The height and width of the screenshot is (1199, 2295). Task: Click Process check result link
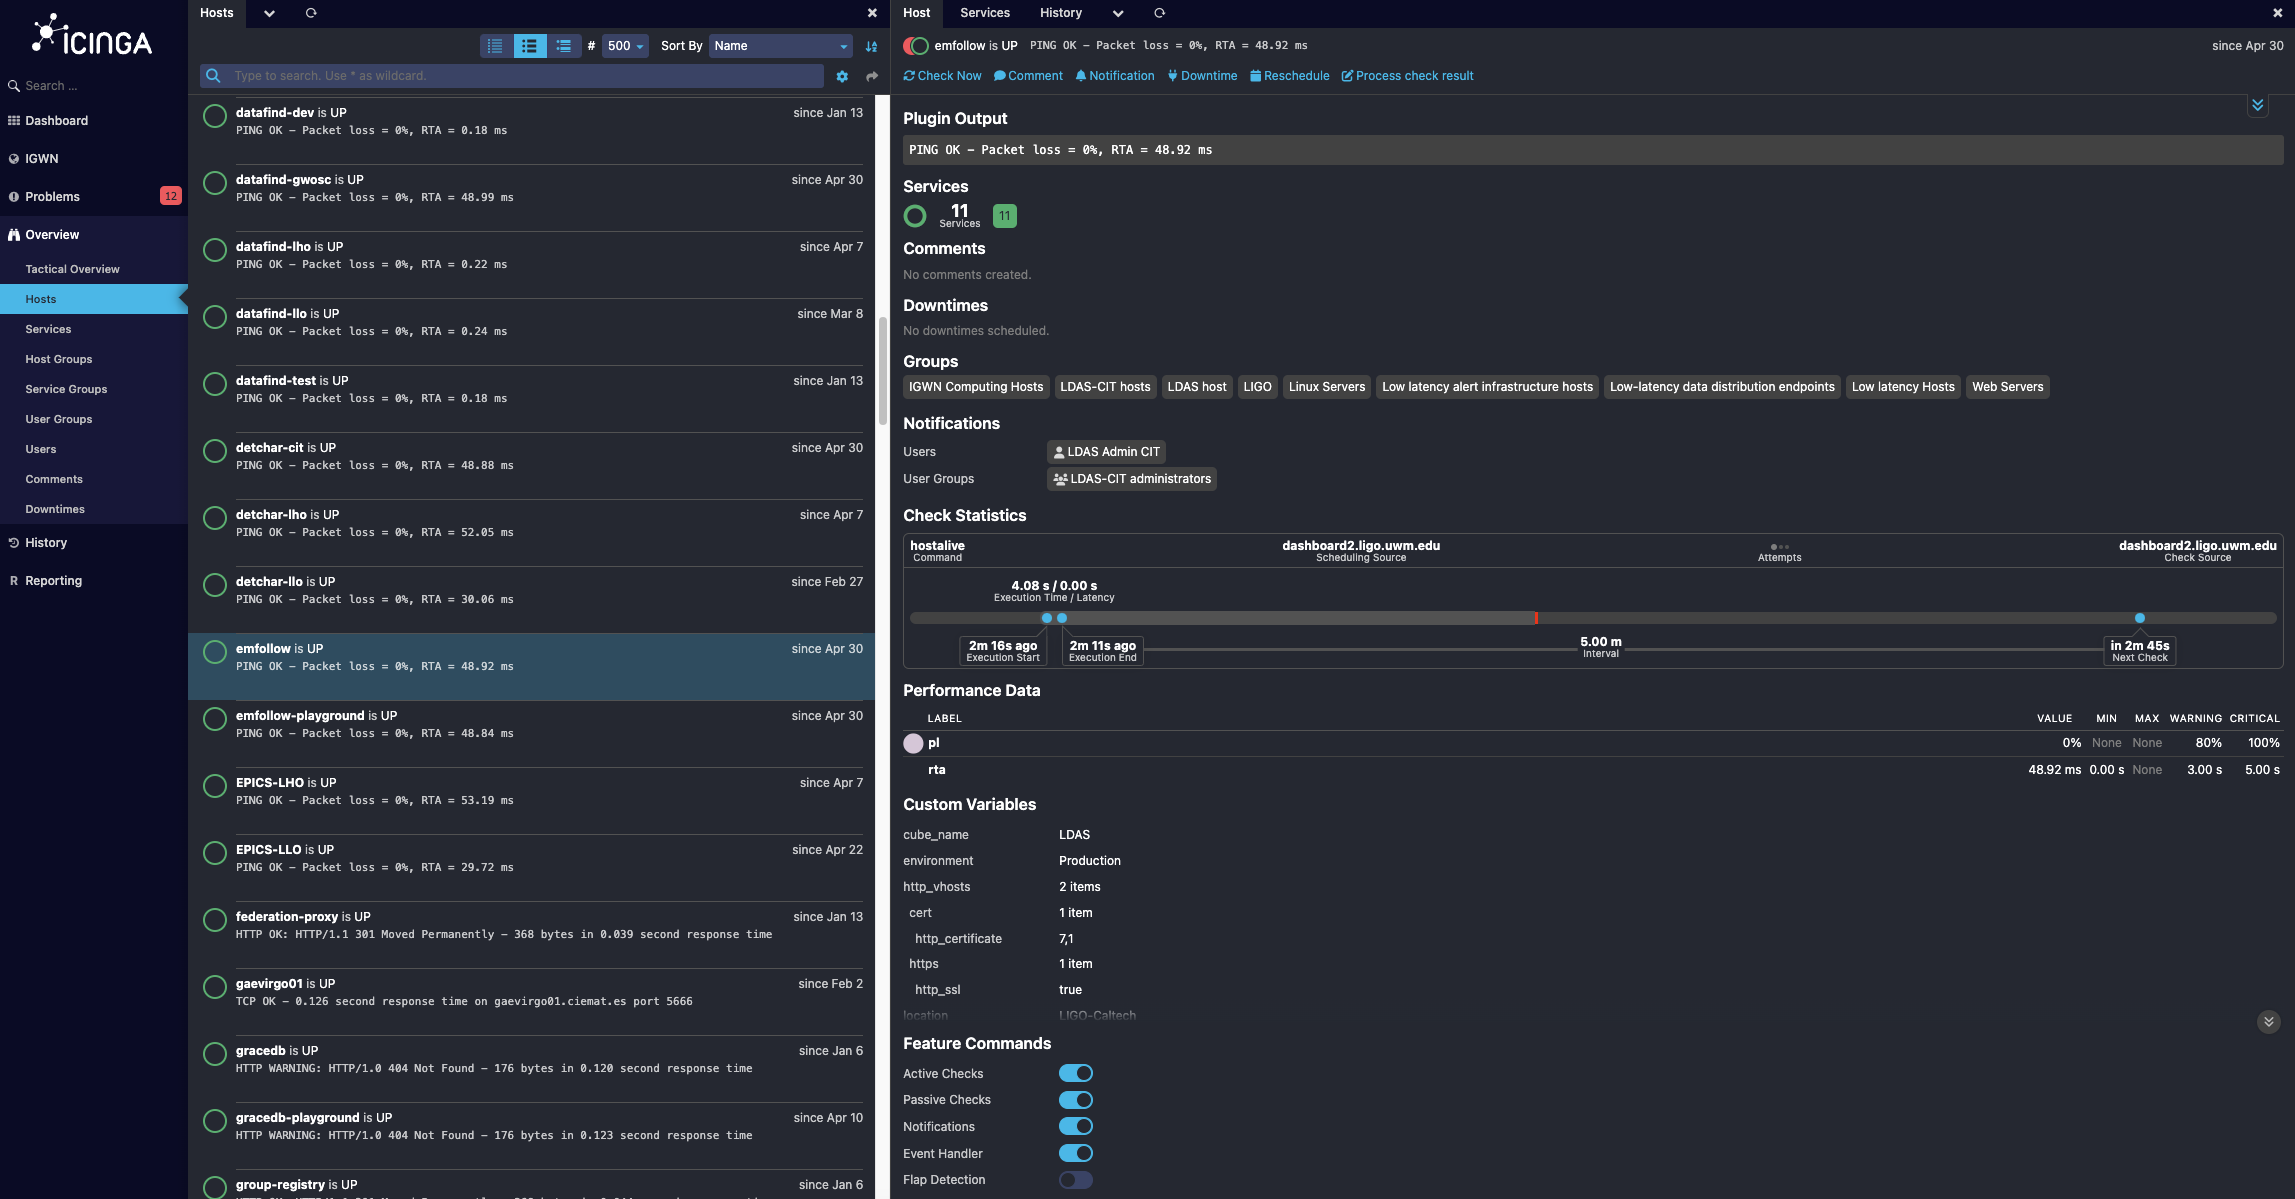(x=1407, y=76)
